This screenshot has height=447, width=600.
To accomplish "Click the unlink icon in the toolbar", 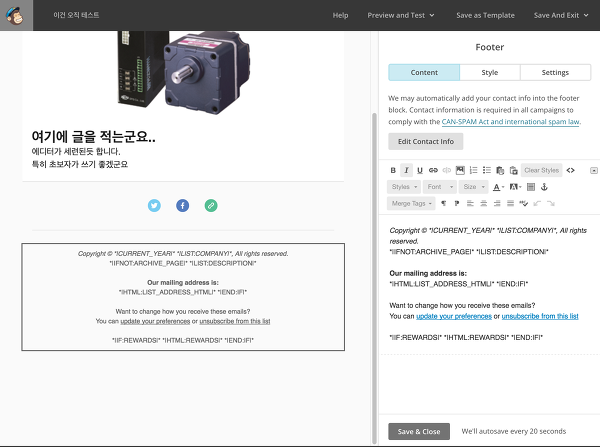I will [447, 170].
